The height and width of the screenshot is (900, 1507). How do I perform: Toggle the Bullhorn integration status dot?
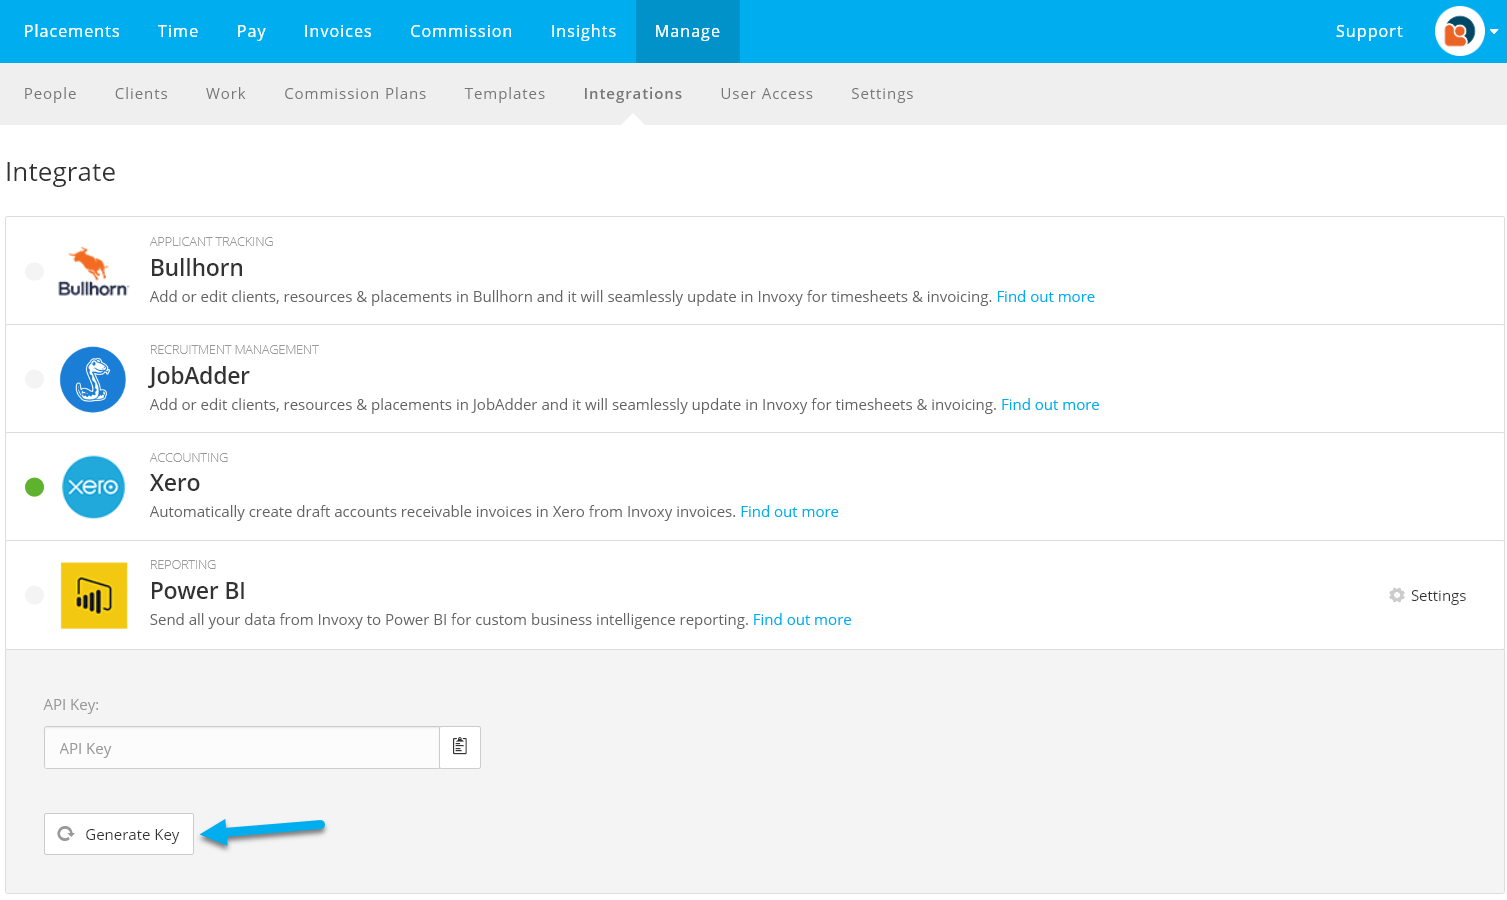(35, 271)
